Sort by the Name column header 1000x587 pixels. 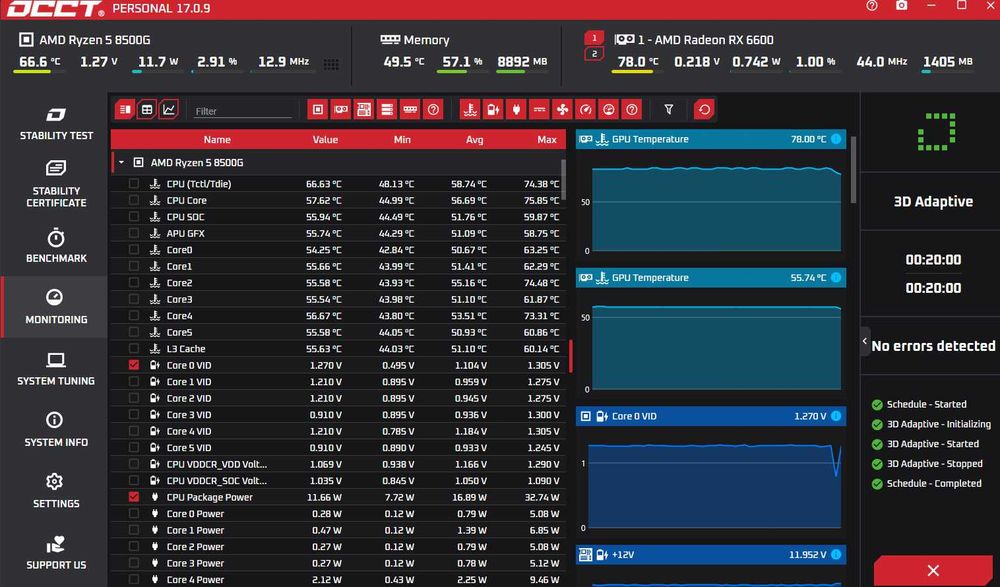[x=217, y=139]
